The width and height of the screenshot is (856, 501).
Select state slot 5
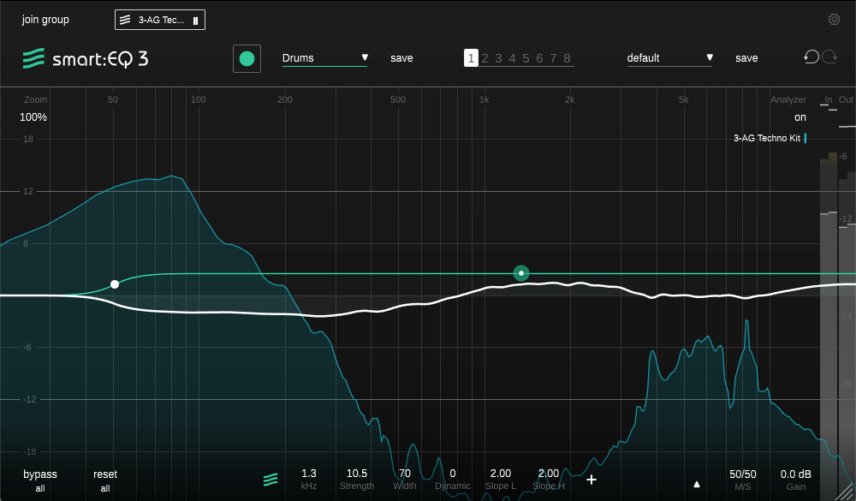[x=526, y=58]
